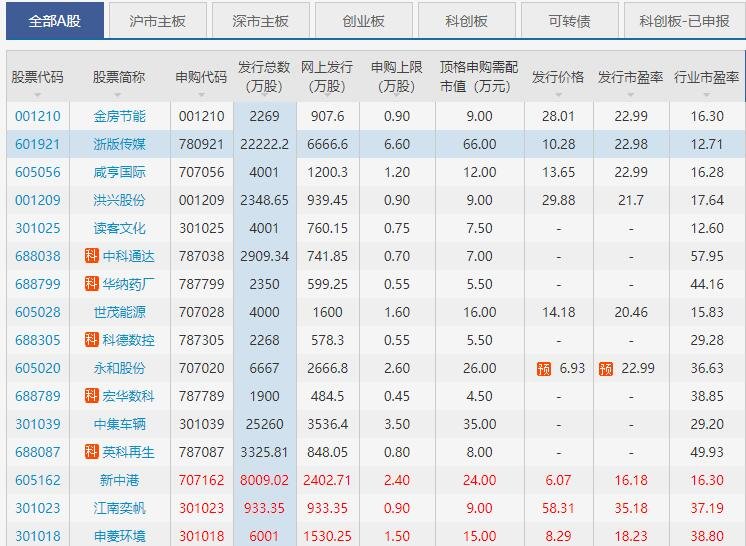The width and height of the screenshot is (746, 546).
Task: Open the 科创板-已申报 tab
Action: pos(685,20)
